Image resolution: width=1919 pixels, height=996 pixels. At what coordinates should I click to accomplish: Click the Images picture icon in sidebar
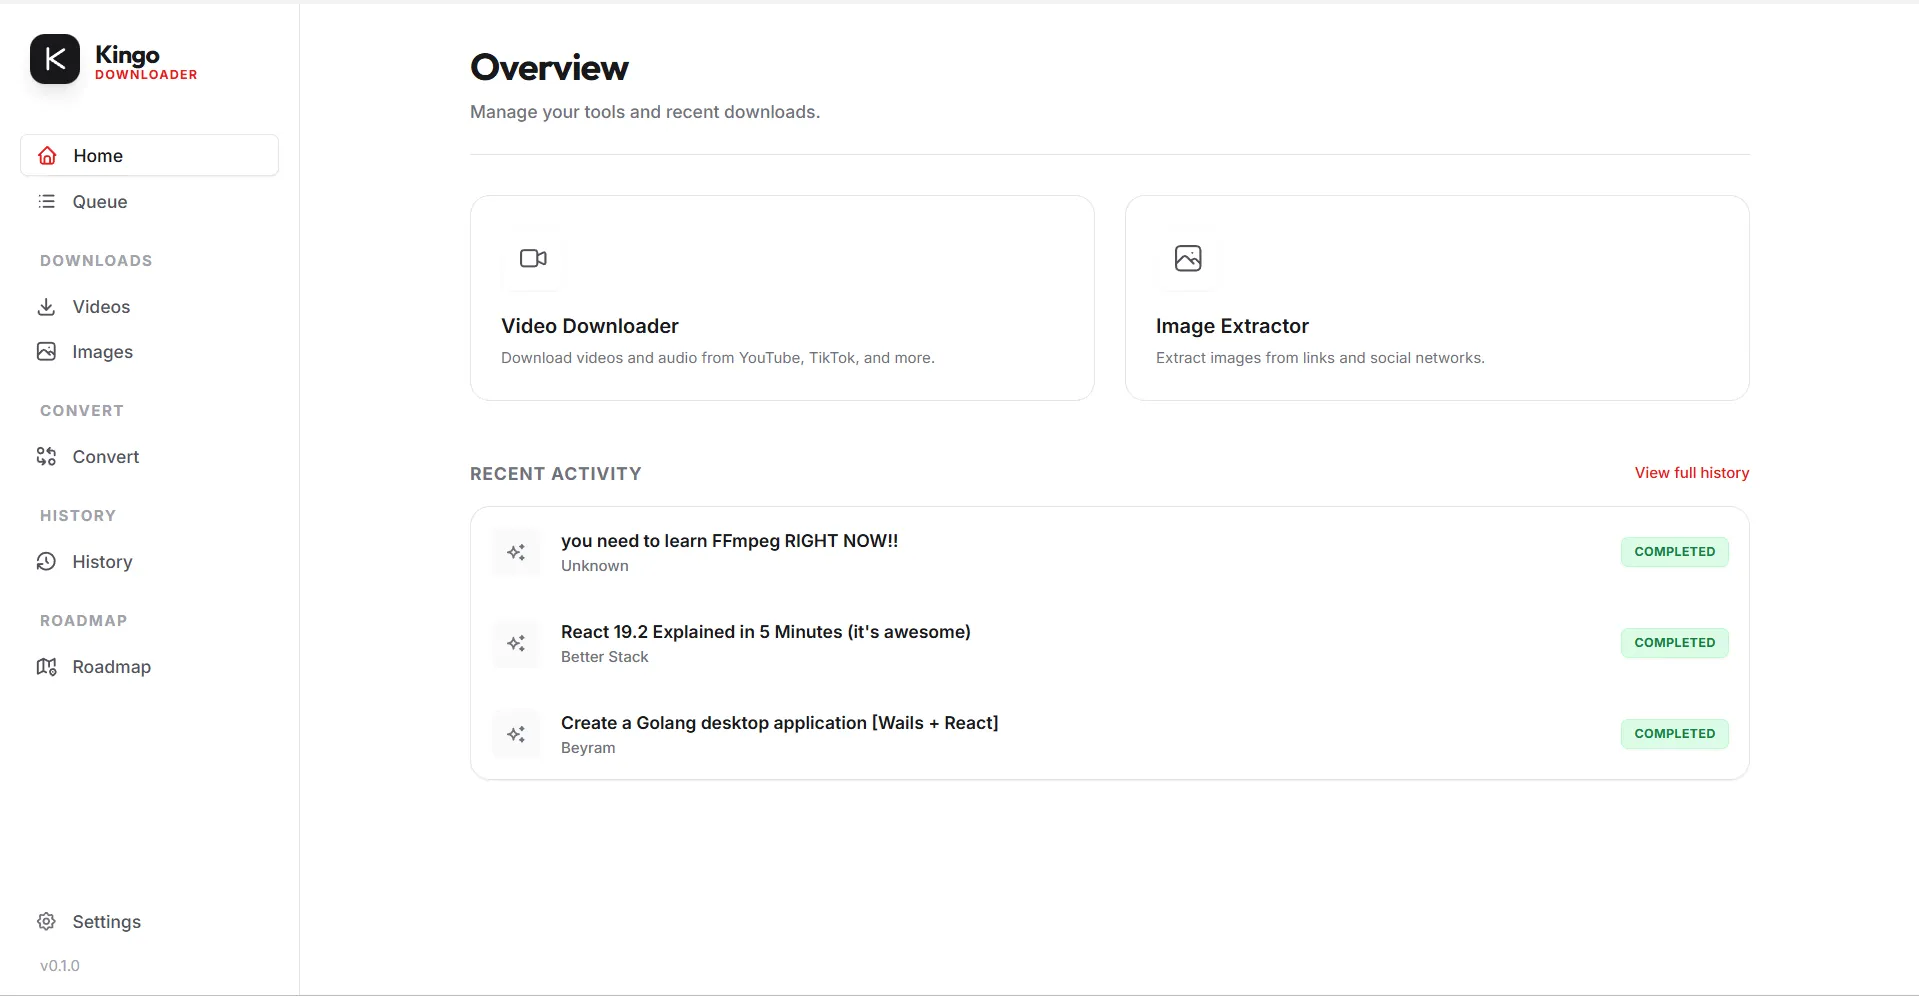coord(46,351)
